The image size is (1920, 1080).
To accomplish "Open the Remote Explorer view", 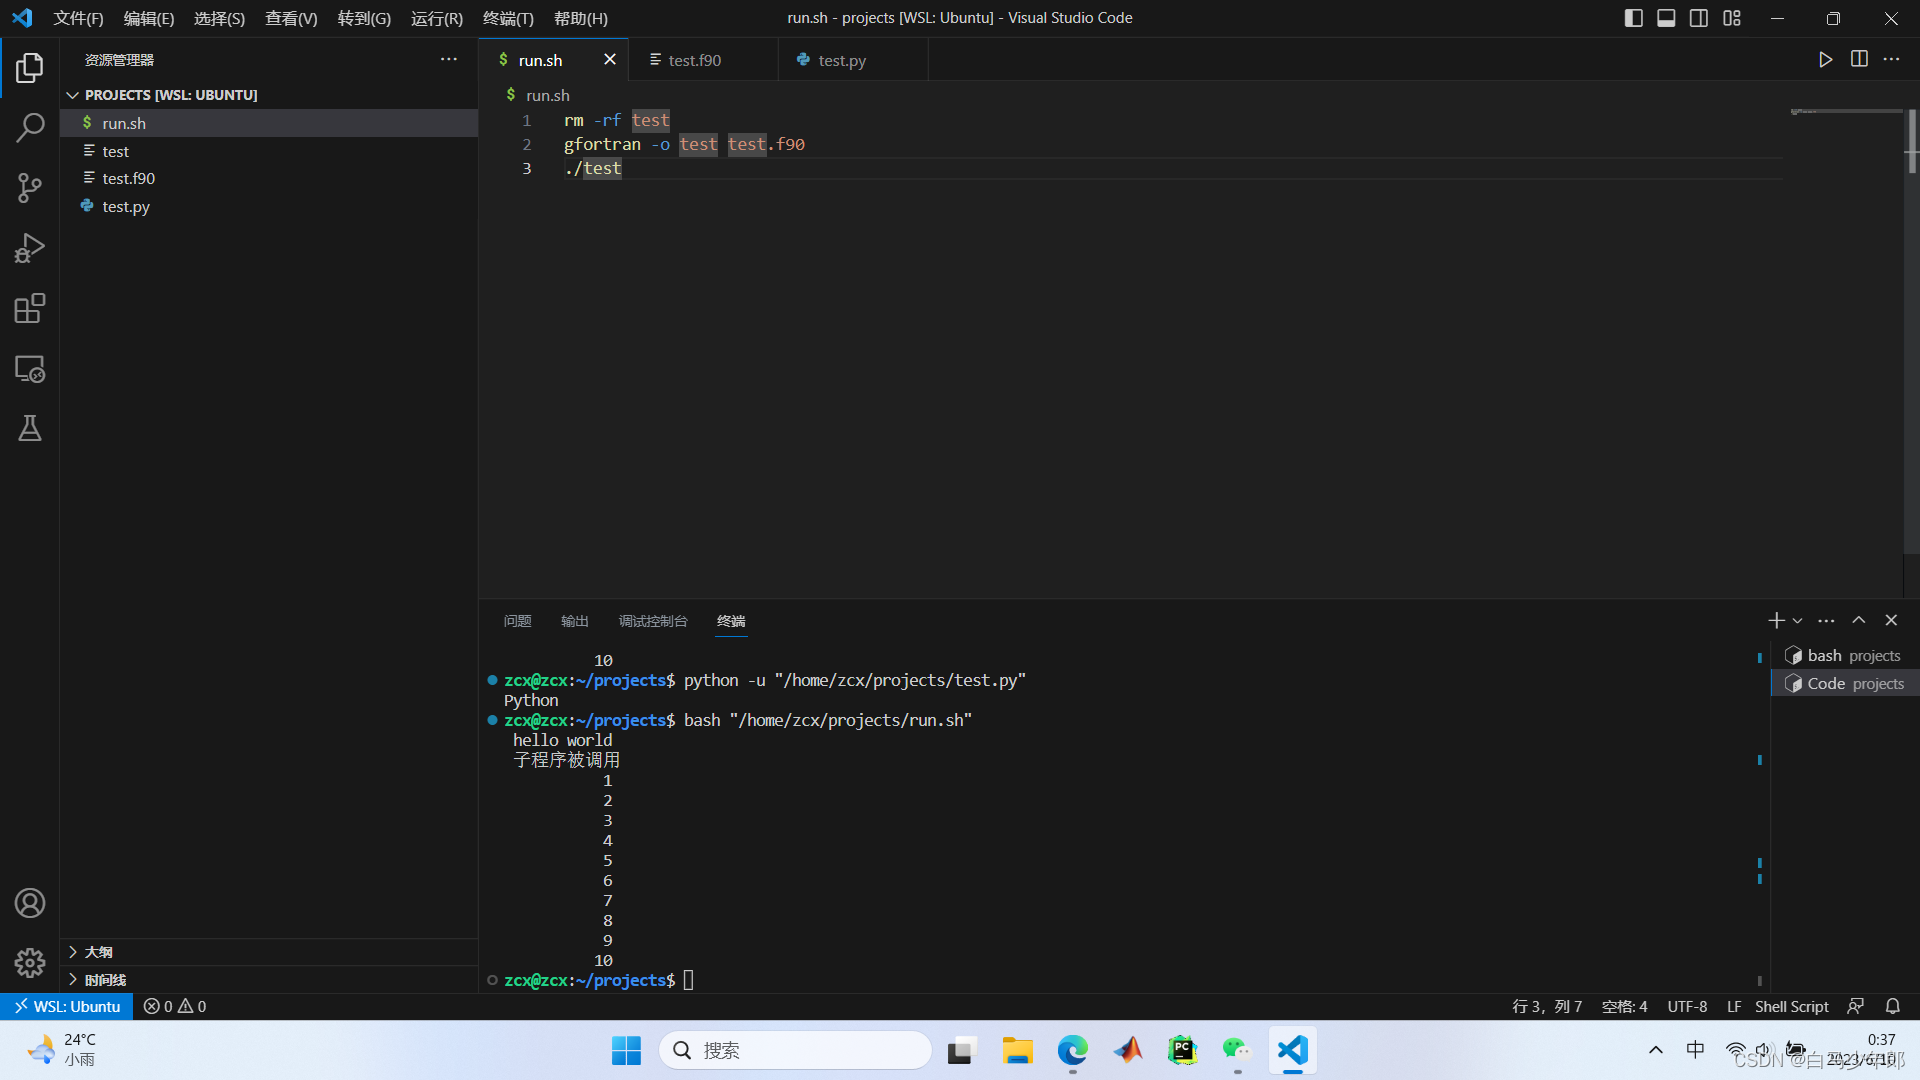I will click(30, 369).
